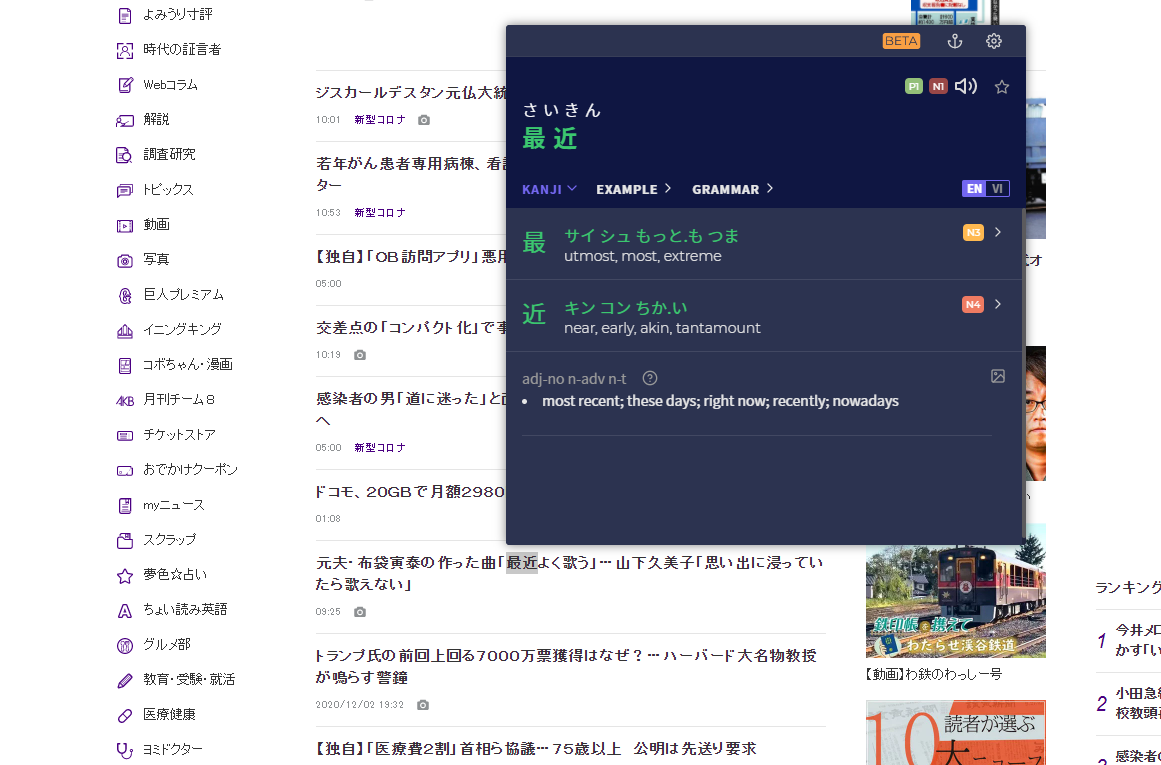Click the よみうり寸評 sidebar icon

coord(125,15)
